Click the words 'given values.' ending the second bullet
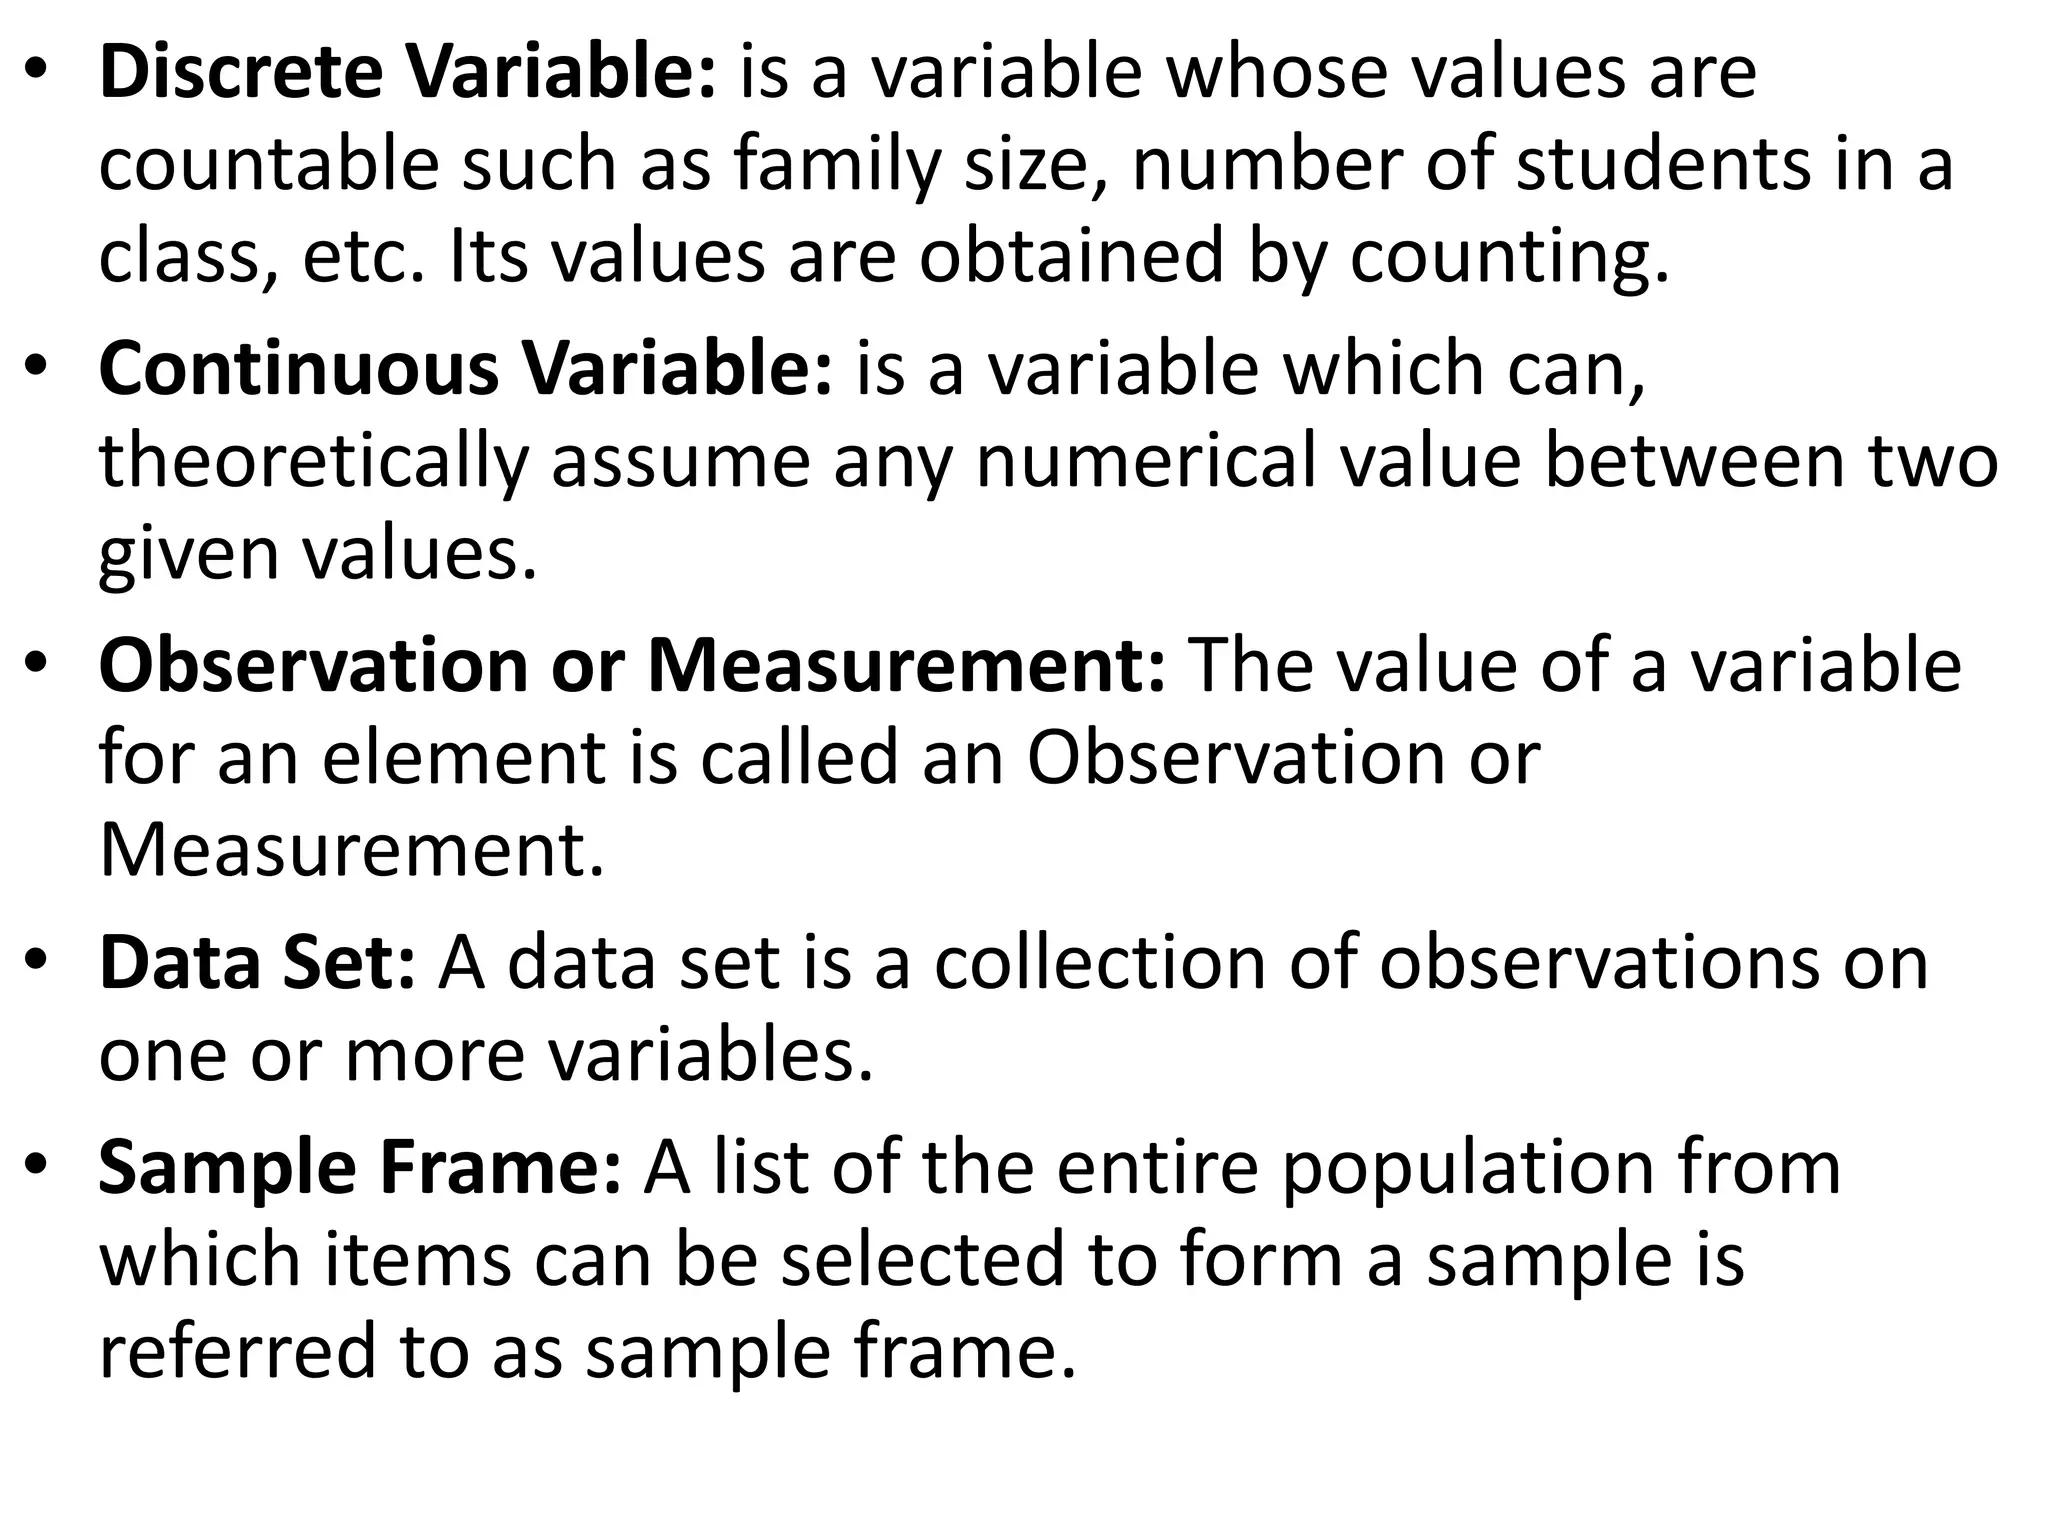The image size is (2048, 1536). 318,554
